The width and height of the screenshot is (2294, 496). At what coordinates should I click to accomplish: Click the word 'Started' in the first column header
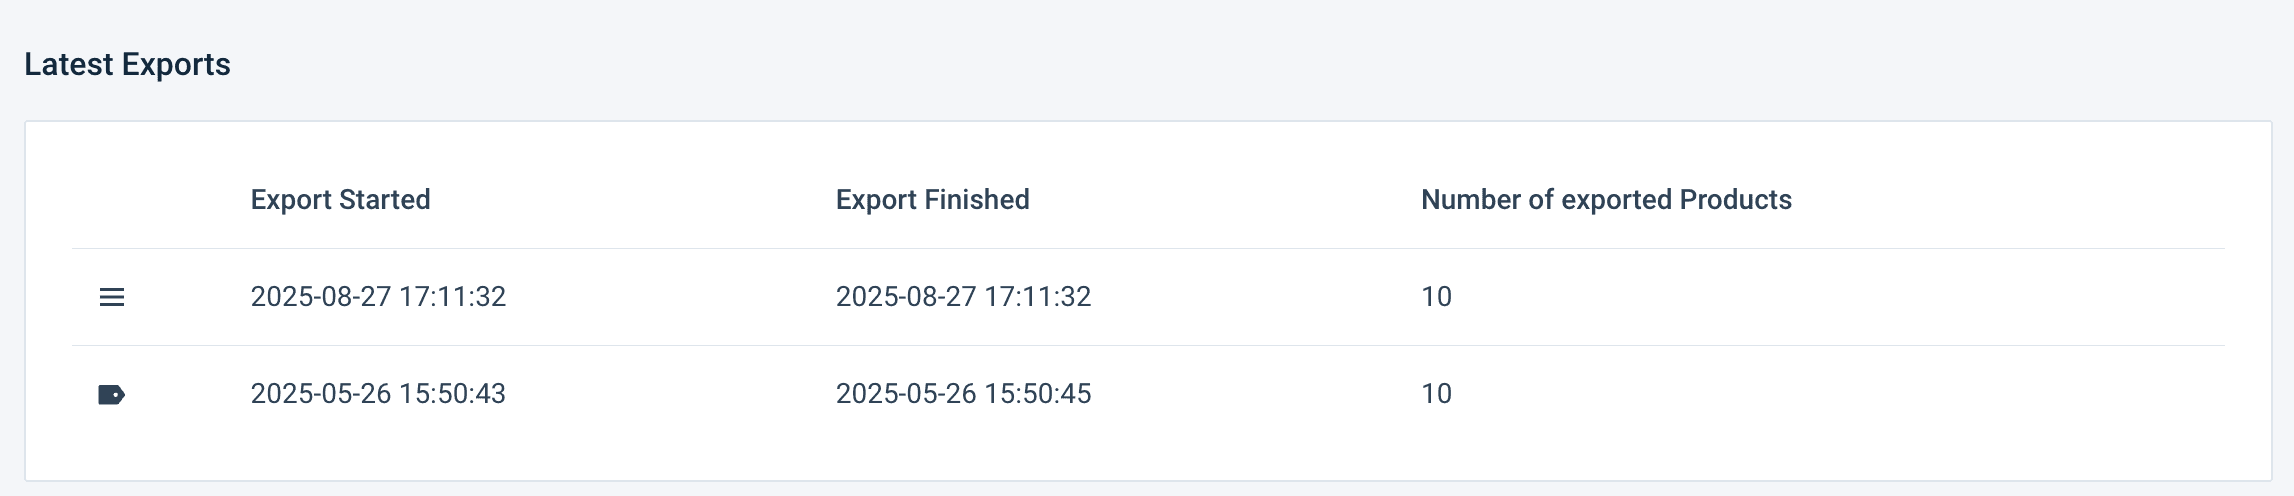click(385, 200)
